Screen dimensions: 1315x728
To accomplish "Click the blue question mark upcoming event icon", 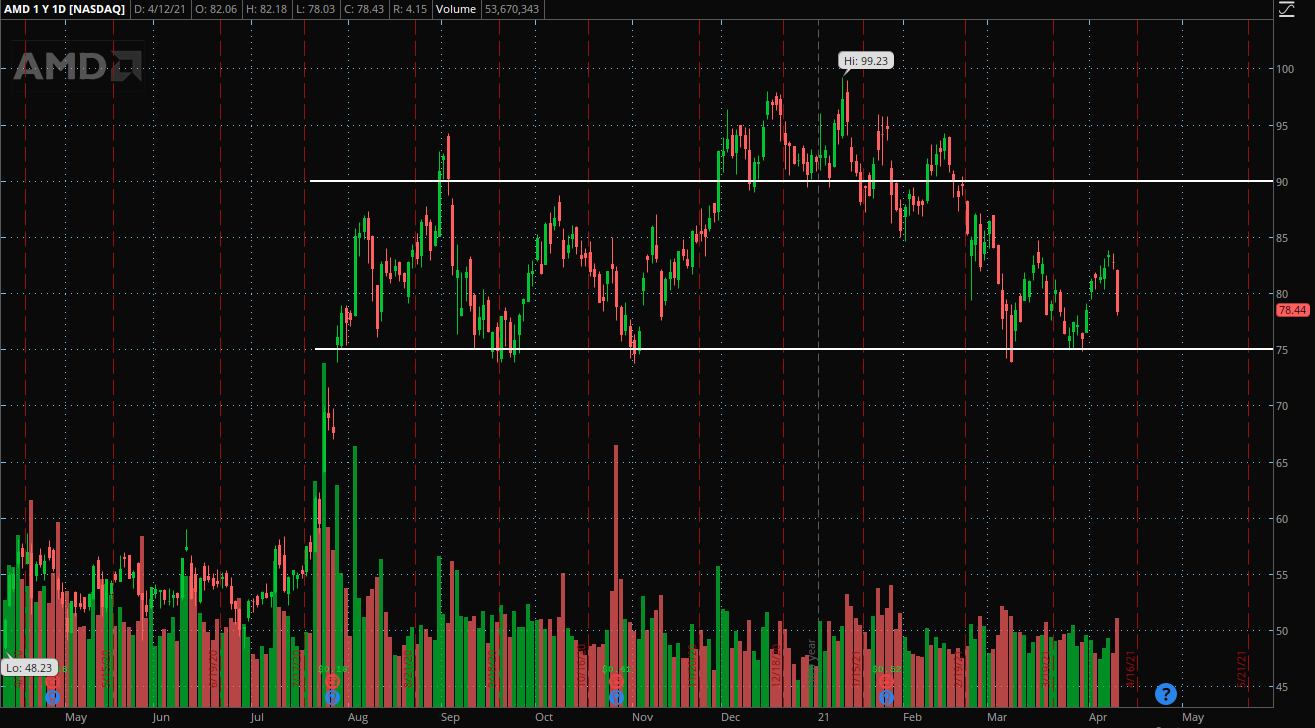I will [1165, 693].
